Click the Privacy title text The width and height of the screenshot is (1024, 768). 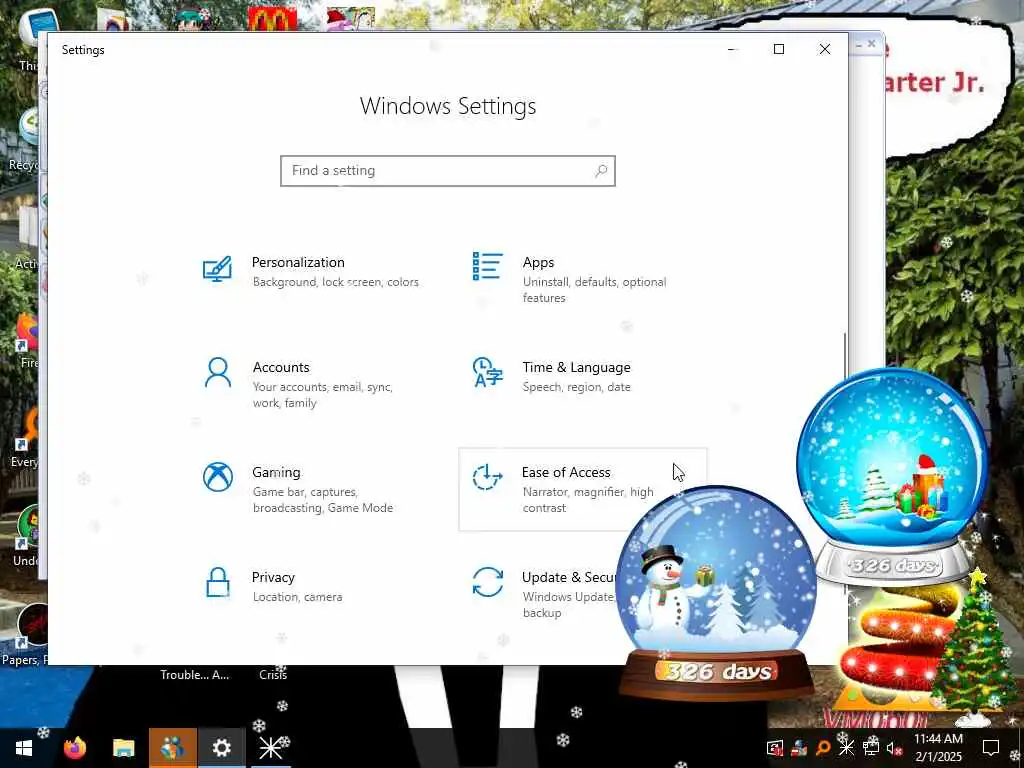pyautogui.click(x=273, y=577)
